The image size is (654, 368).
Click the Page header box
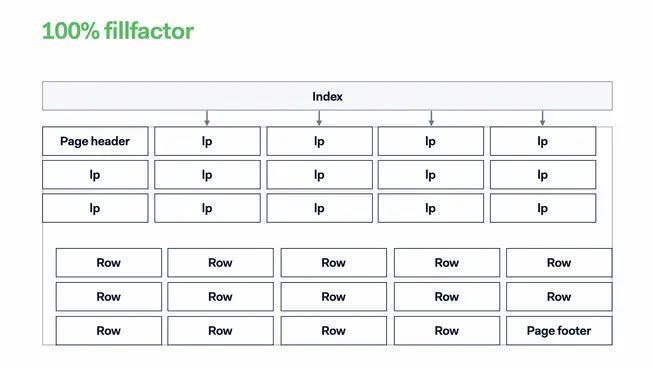[95, 141]
